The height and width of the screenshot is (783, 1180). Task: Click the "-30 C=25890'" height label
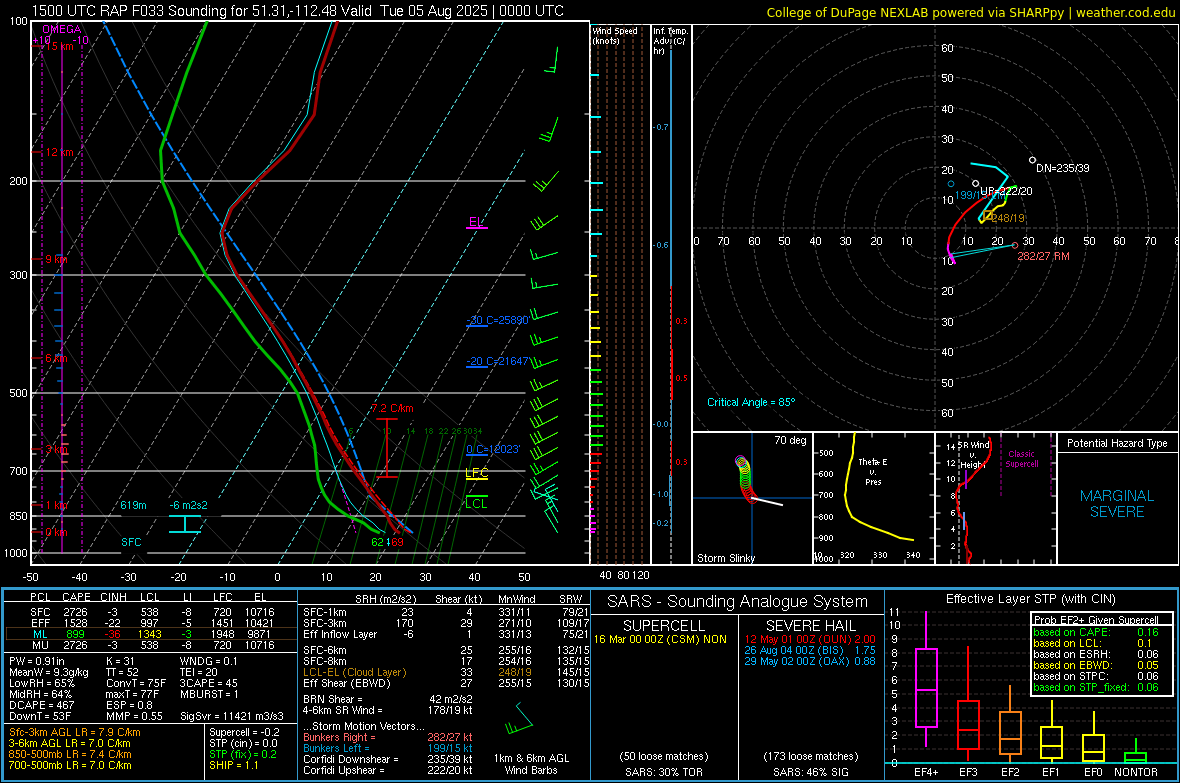pyautogui.click(x=498, y=320)
